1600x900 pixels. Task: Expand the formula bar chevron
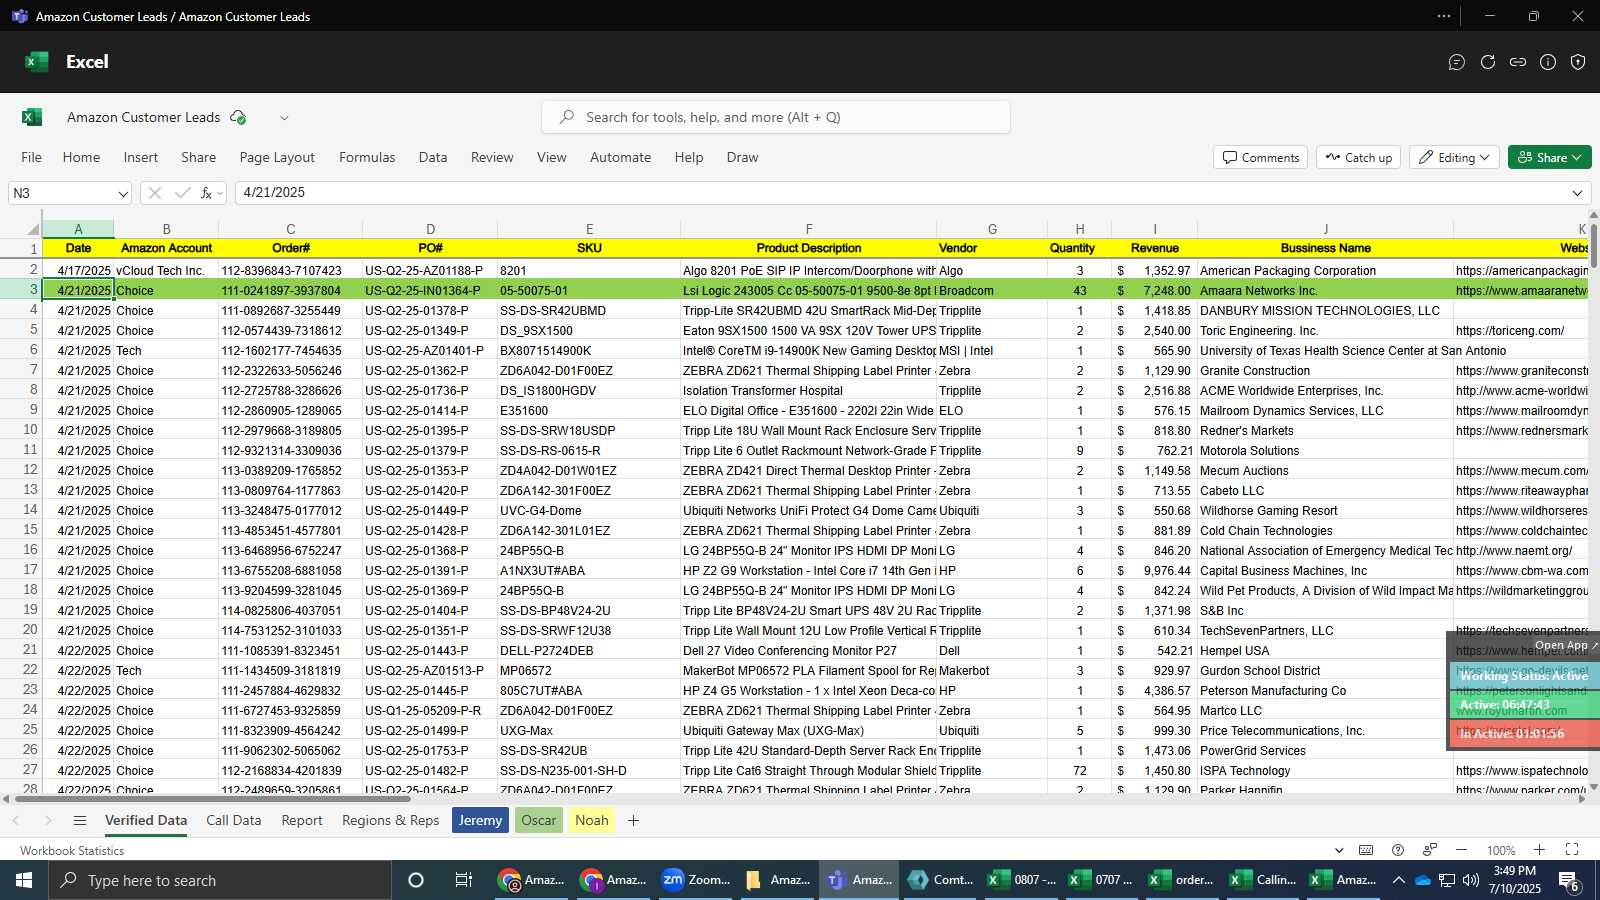1578,193
